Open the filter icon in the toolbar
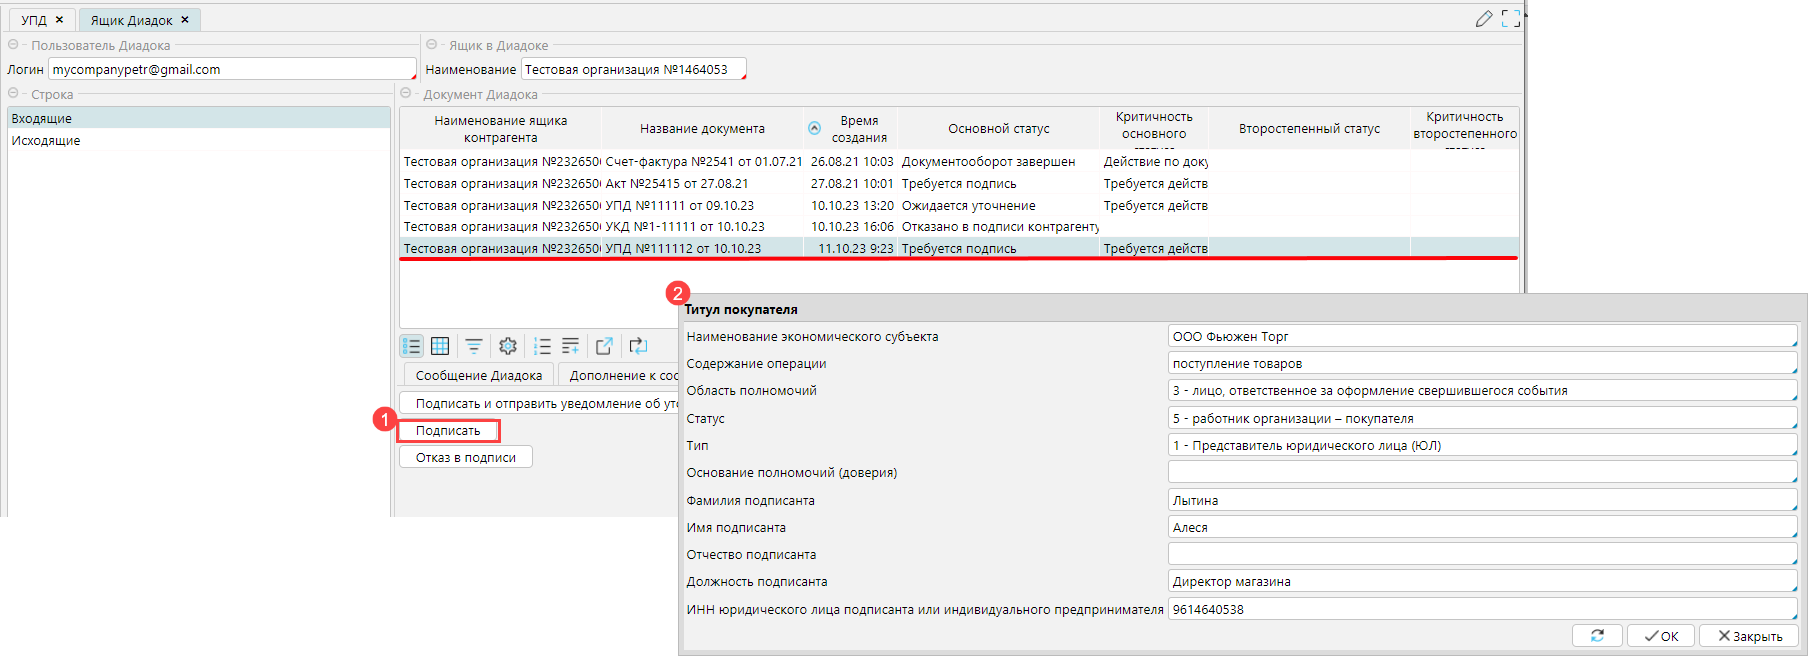 [x=474, y=346]
